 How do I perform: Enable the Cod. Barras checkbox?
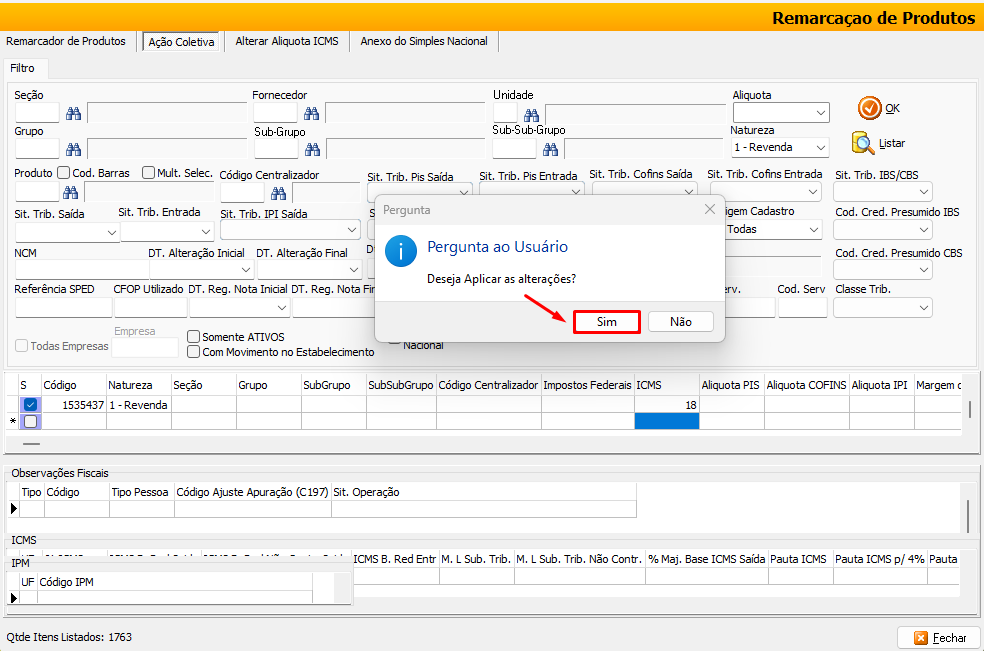click(x=63, y=173)
